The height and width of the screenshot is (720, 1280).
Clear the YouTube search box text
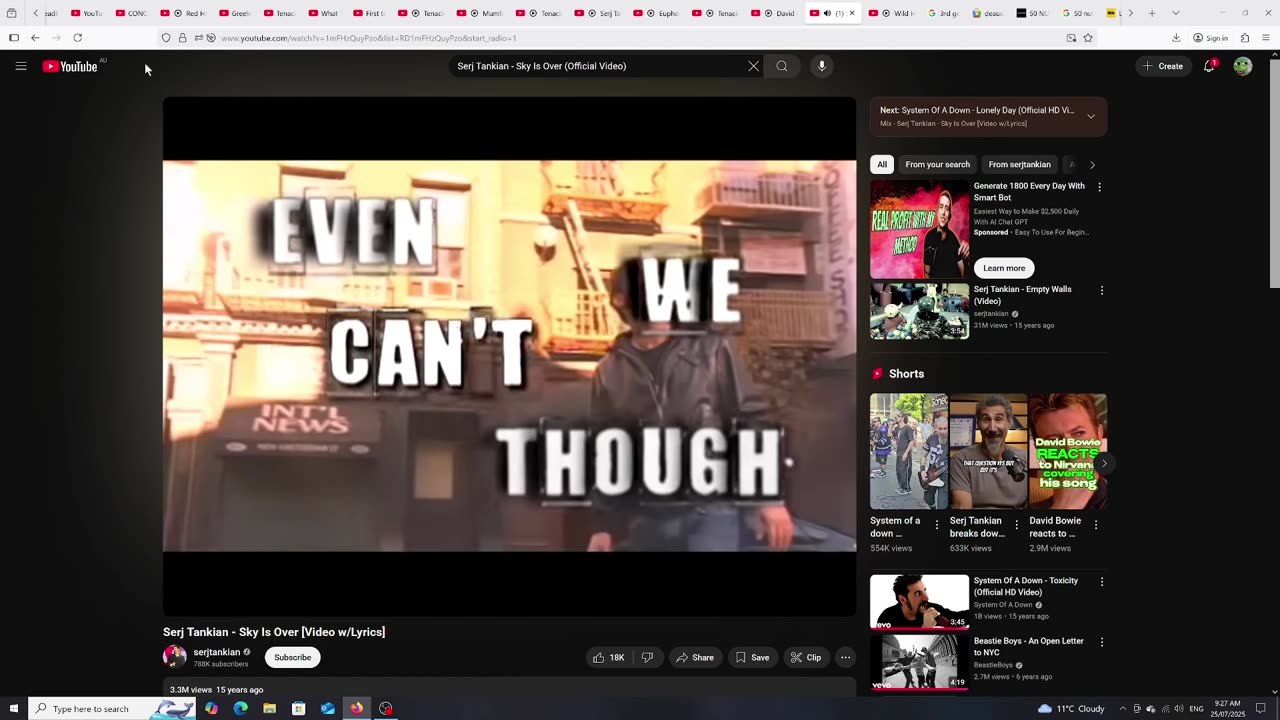pyautogui.click(x=753, y=66)
